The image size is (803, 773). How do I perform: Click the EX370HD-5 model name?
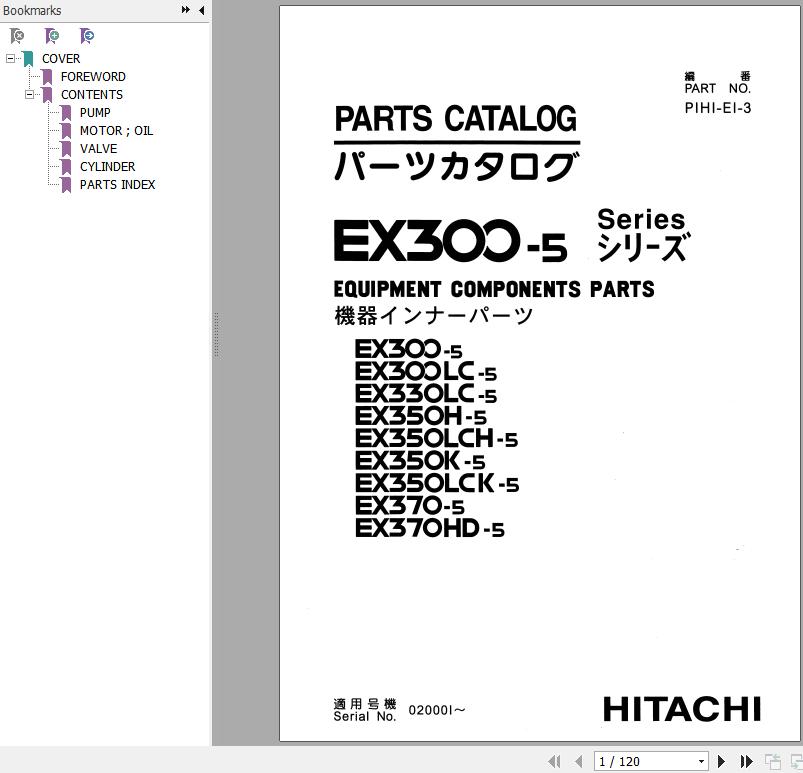click(x=430, y=529)
